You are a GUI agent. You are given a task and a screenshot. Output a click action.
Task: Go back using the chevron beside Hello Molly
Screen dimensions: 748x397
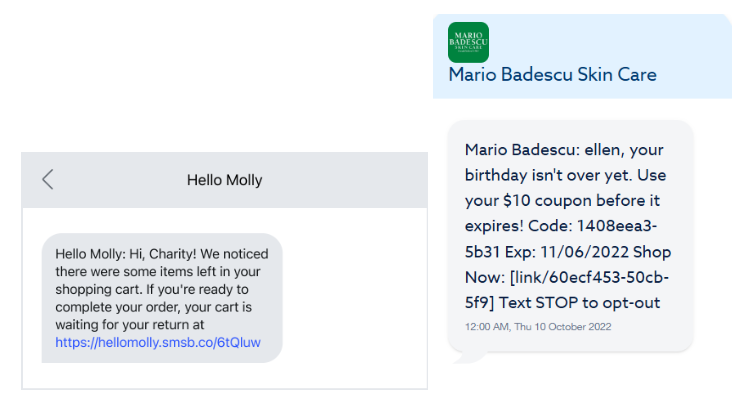[48, 180]
